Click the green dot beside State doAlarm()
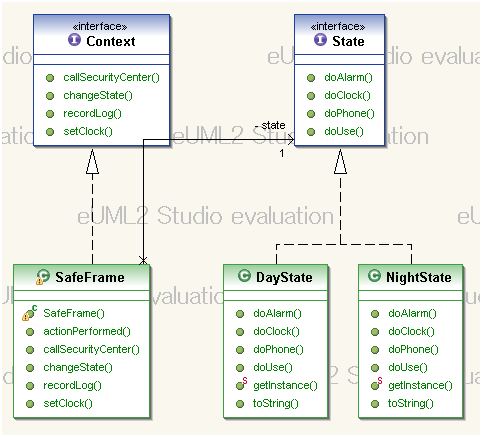Image resolution: width=482 pixels, height=437 pixels. pos(311,78)
